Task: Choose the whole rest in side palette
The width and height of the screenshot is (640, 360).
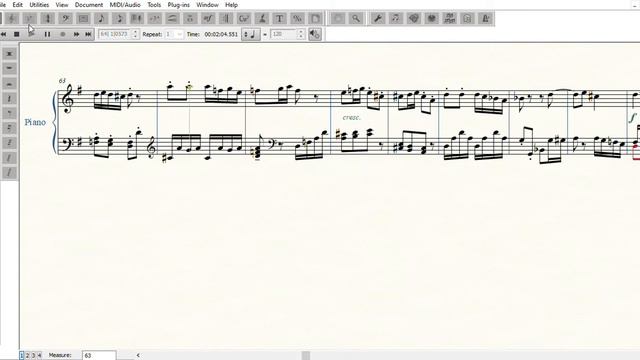Action: point(9,68)
